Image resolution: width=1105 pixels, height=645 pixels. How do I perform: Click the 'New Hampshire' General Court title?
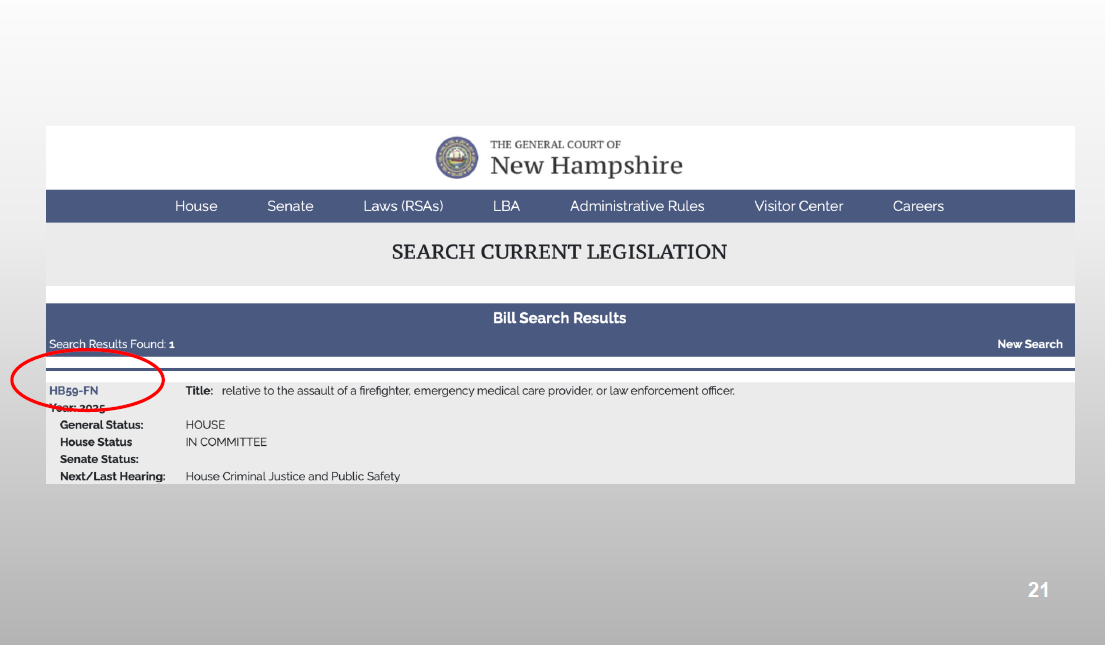pos(586,165)
